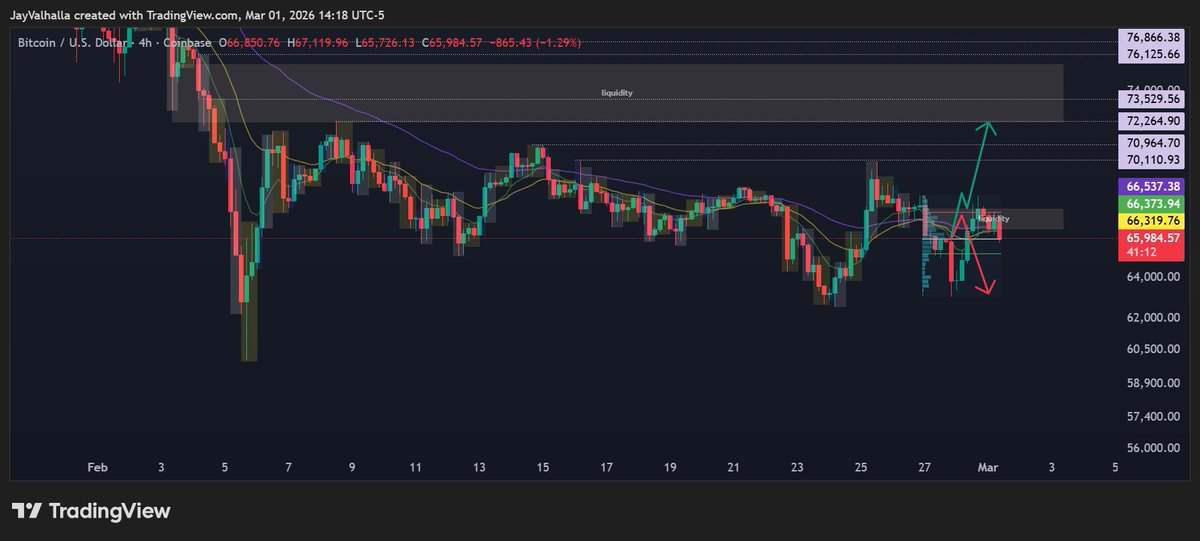
Task: Click the red 65,984.57 current price label
Action: click(x=1153, y=238)
